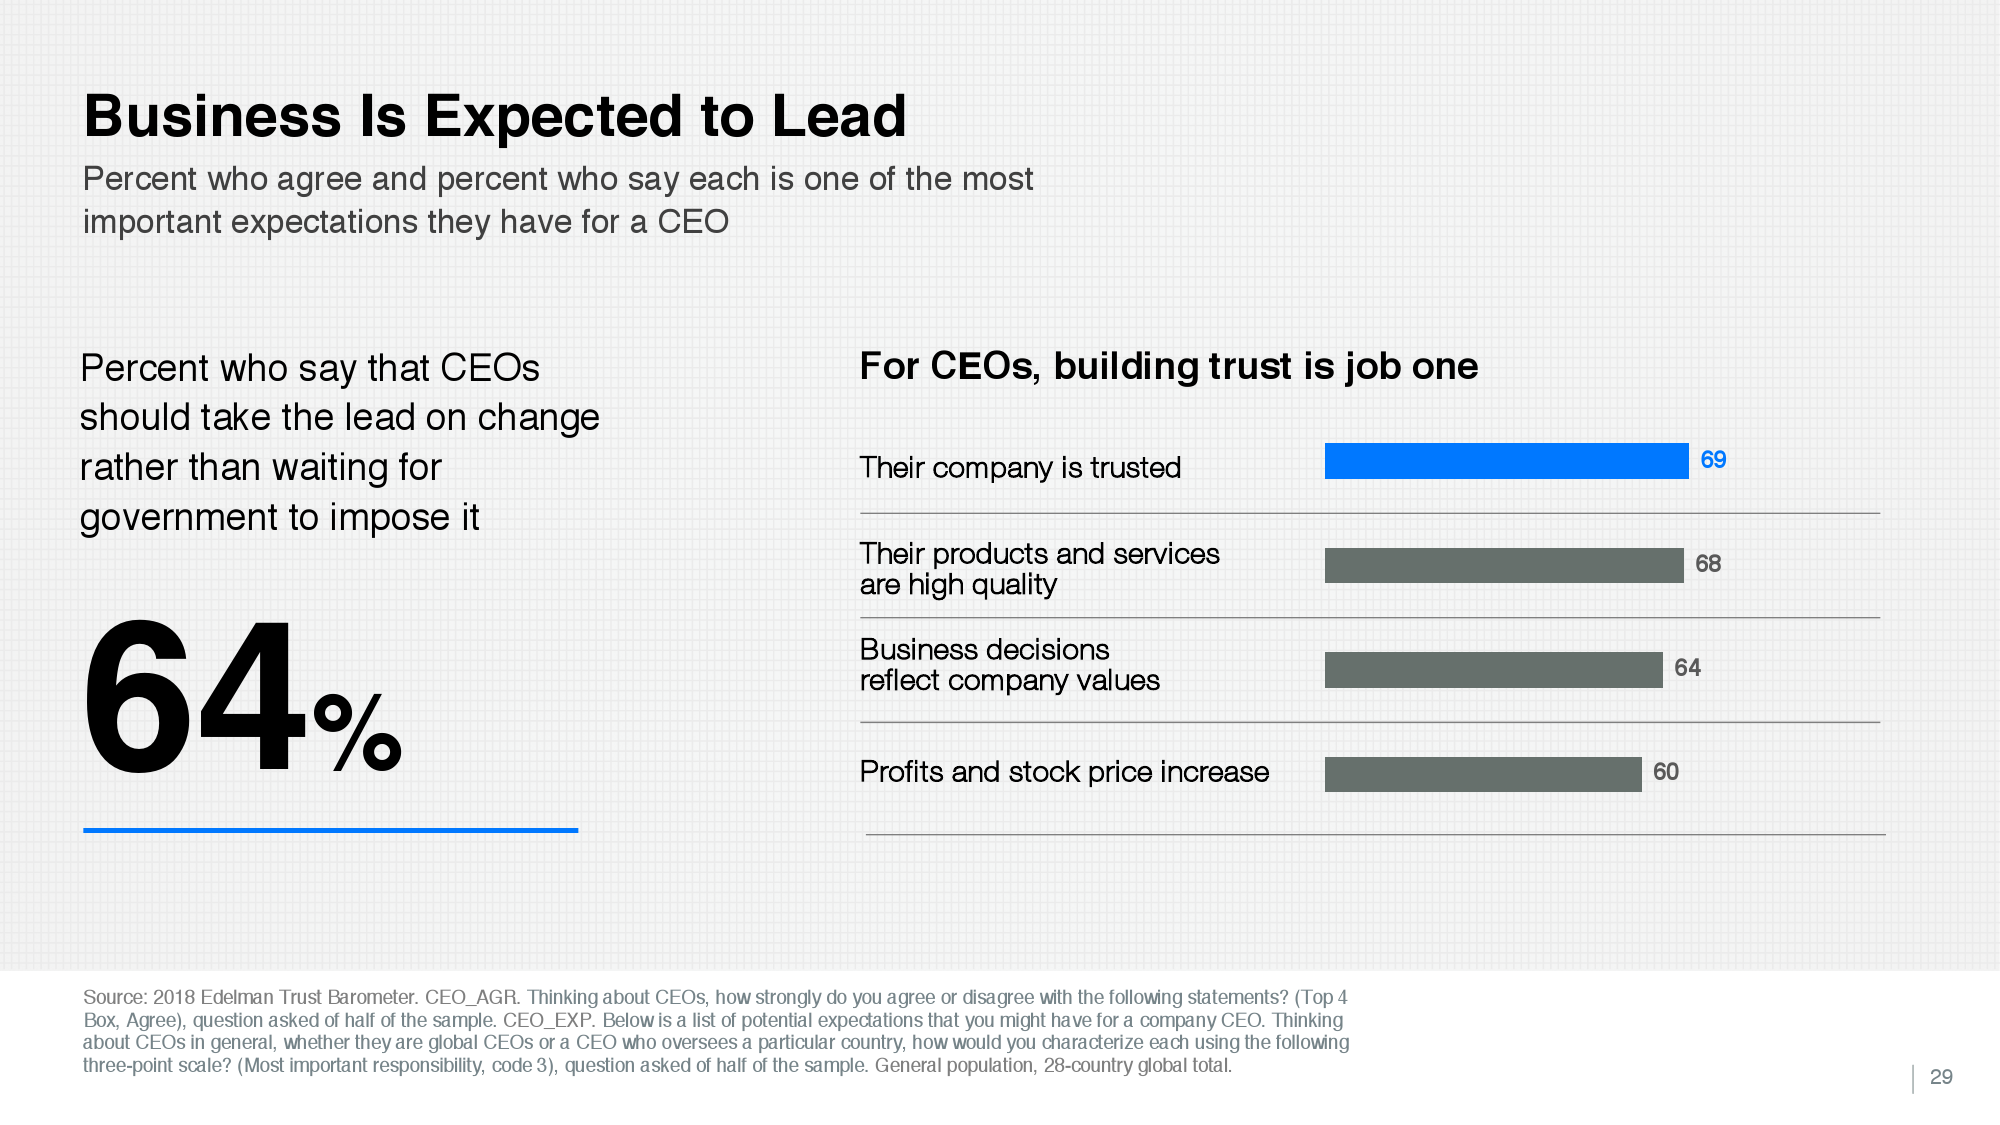This screenshot has height=1125, width=2000.
Task: Click the gray products and services bar
Action: [x=1504, y=565]
